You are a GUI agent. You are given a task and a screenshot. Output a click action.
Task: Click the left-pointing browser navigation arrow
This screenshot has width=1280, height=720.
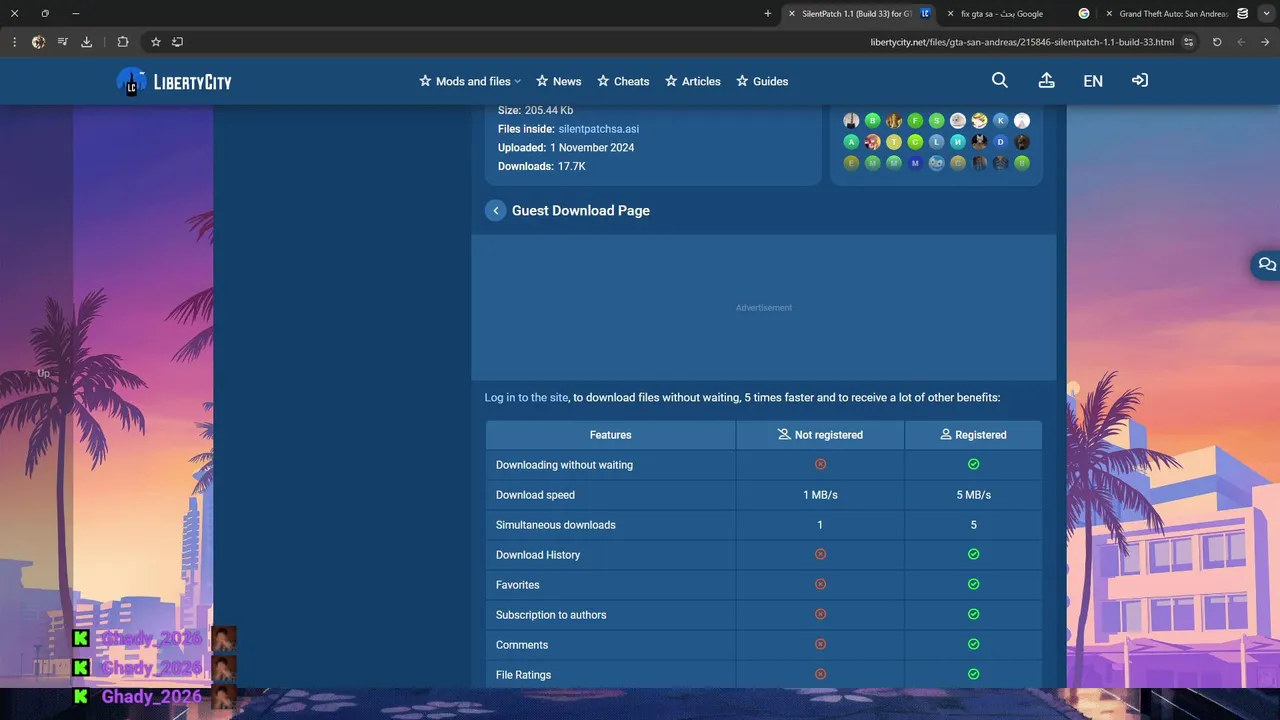1241,42
